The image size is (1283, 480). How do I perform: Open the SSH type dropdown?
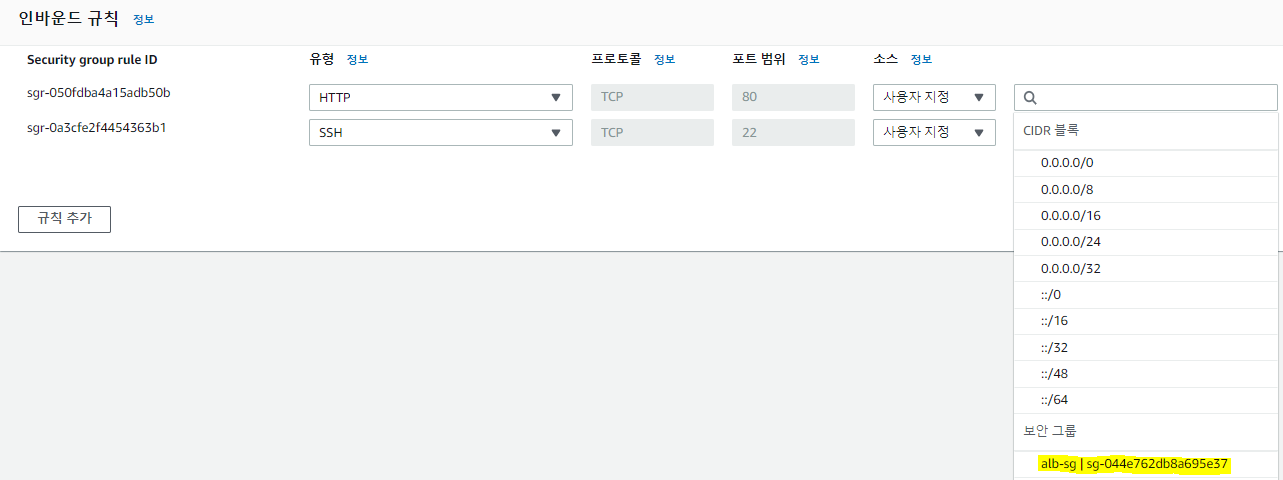pos(440,133)
